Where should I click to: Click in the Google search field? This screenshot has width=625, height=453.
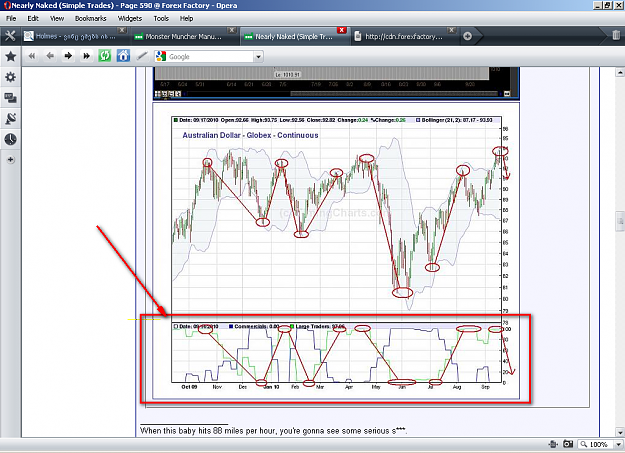pos(210,57)
